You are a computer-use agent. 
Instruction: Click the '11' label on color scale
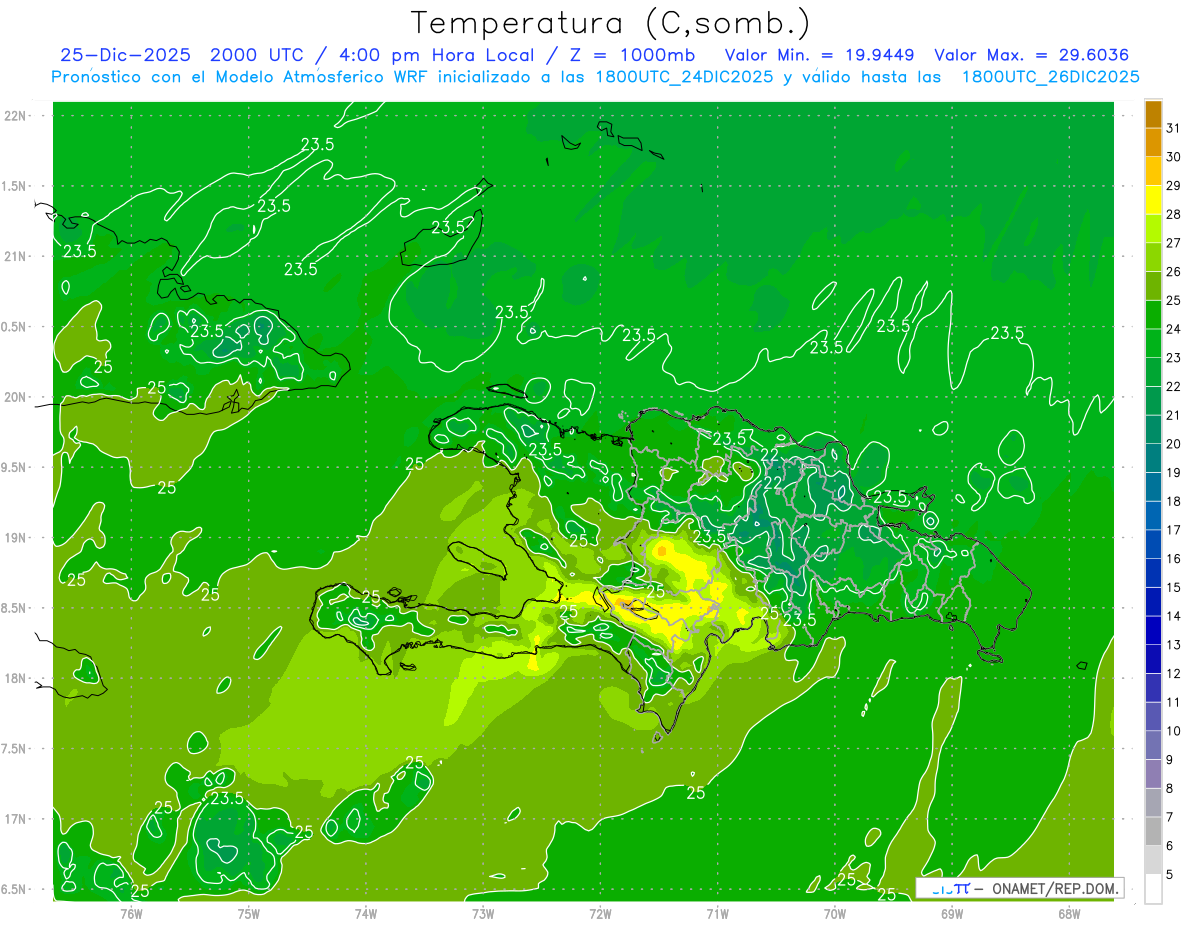pos(1174,703)
